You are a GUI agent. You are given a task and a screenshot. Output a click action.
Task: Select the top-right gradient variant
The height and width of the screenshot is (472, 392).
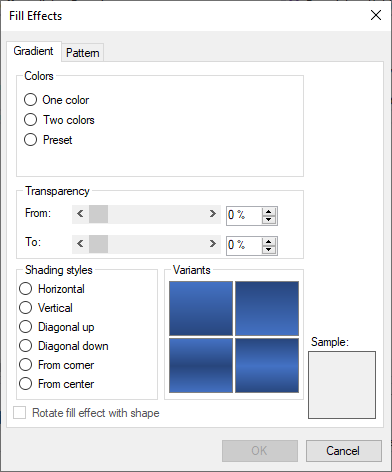click(x=267, y=308)
